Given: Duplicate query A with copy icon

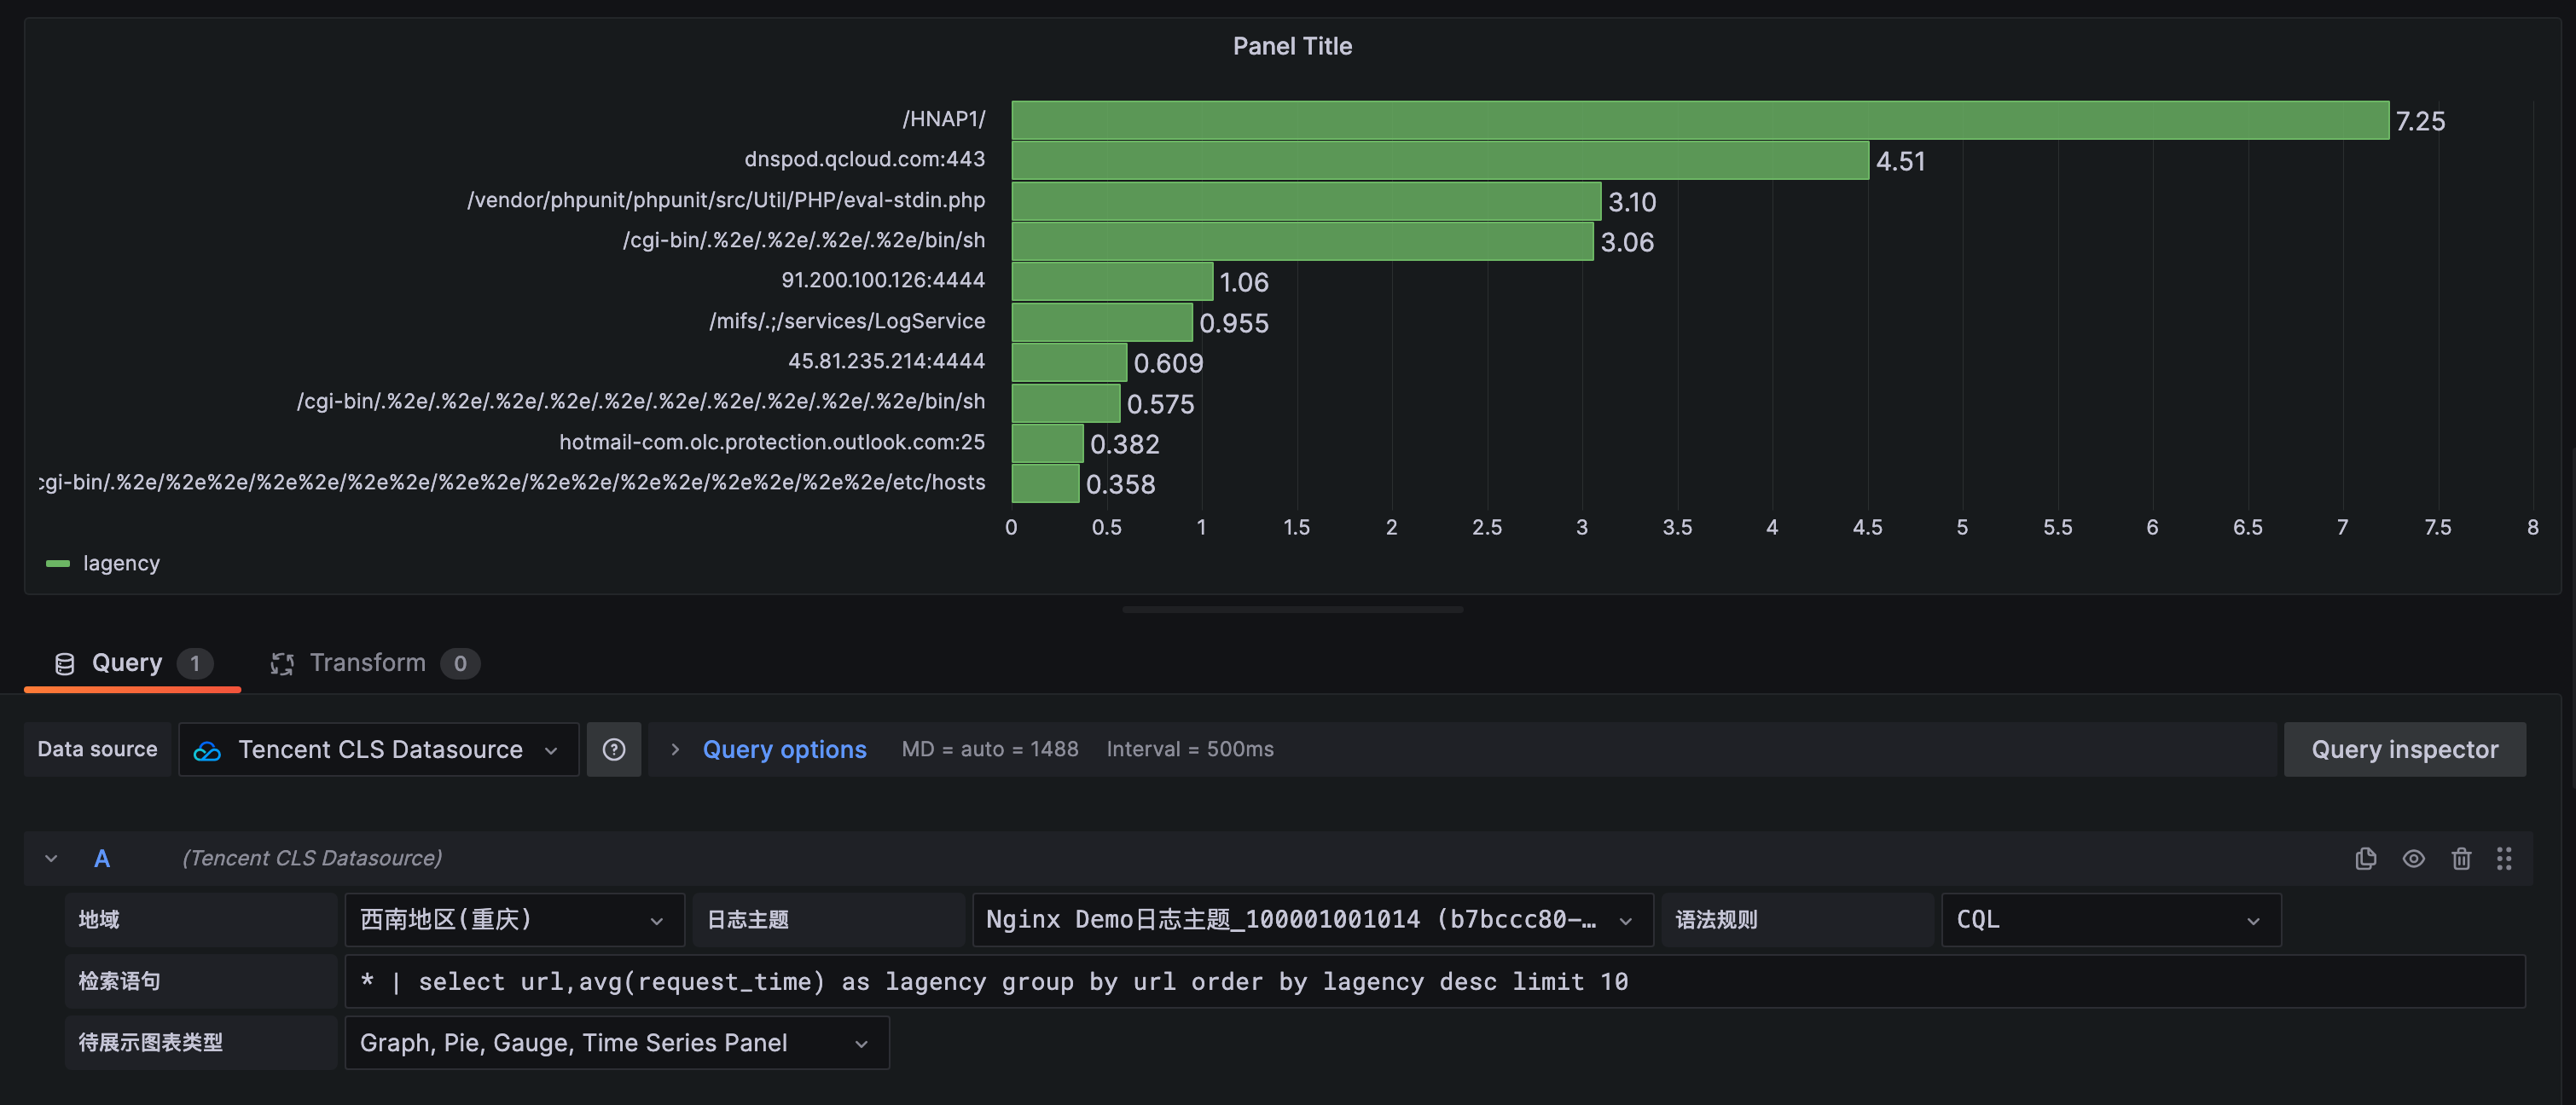Looking at the screenshot, I should (x=2365, y=858).
